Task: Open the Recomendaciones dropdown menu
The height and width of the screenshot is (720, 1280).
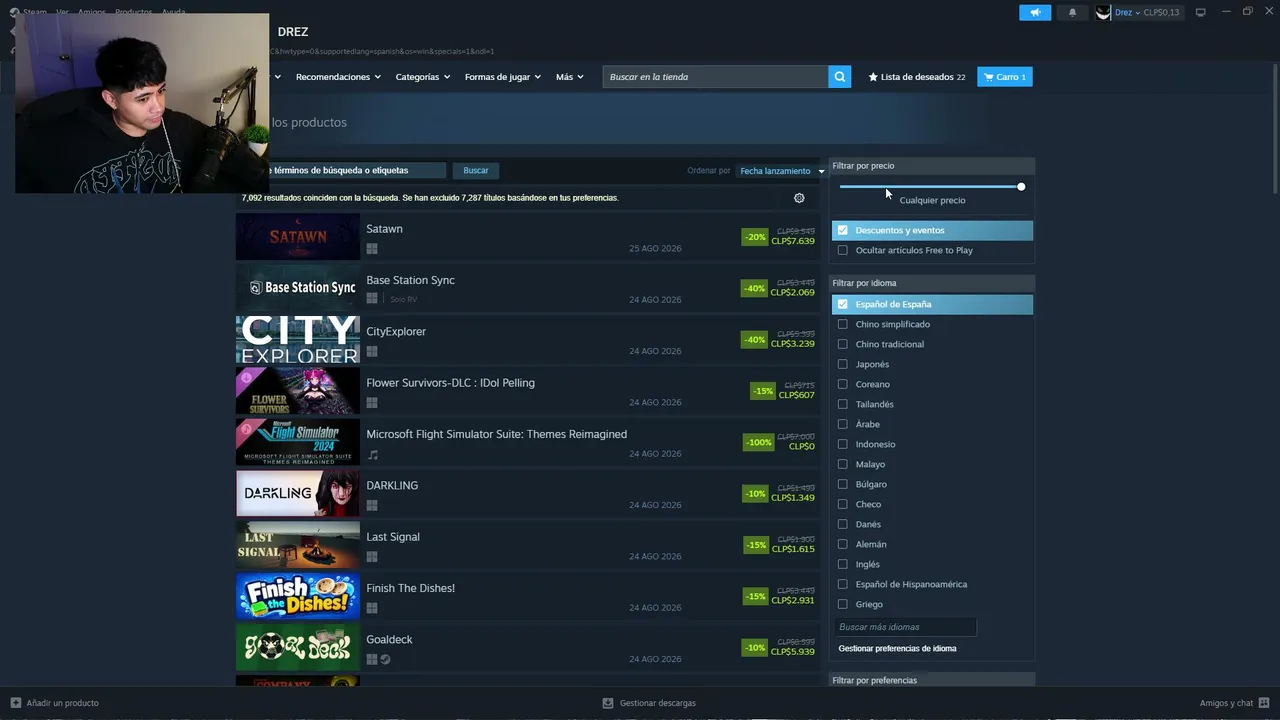Action: [338, 77]
